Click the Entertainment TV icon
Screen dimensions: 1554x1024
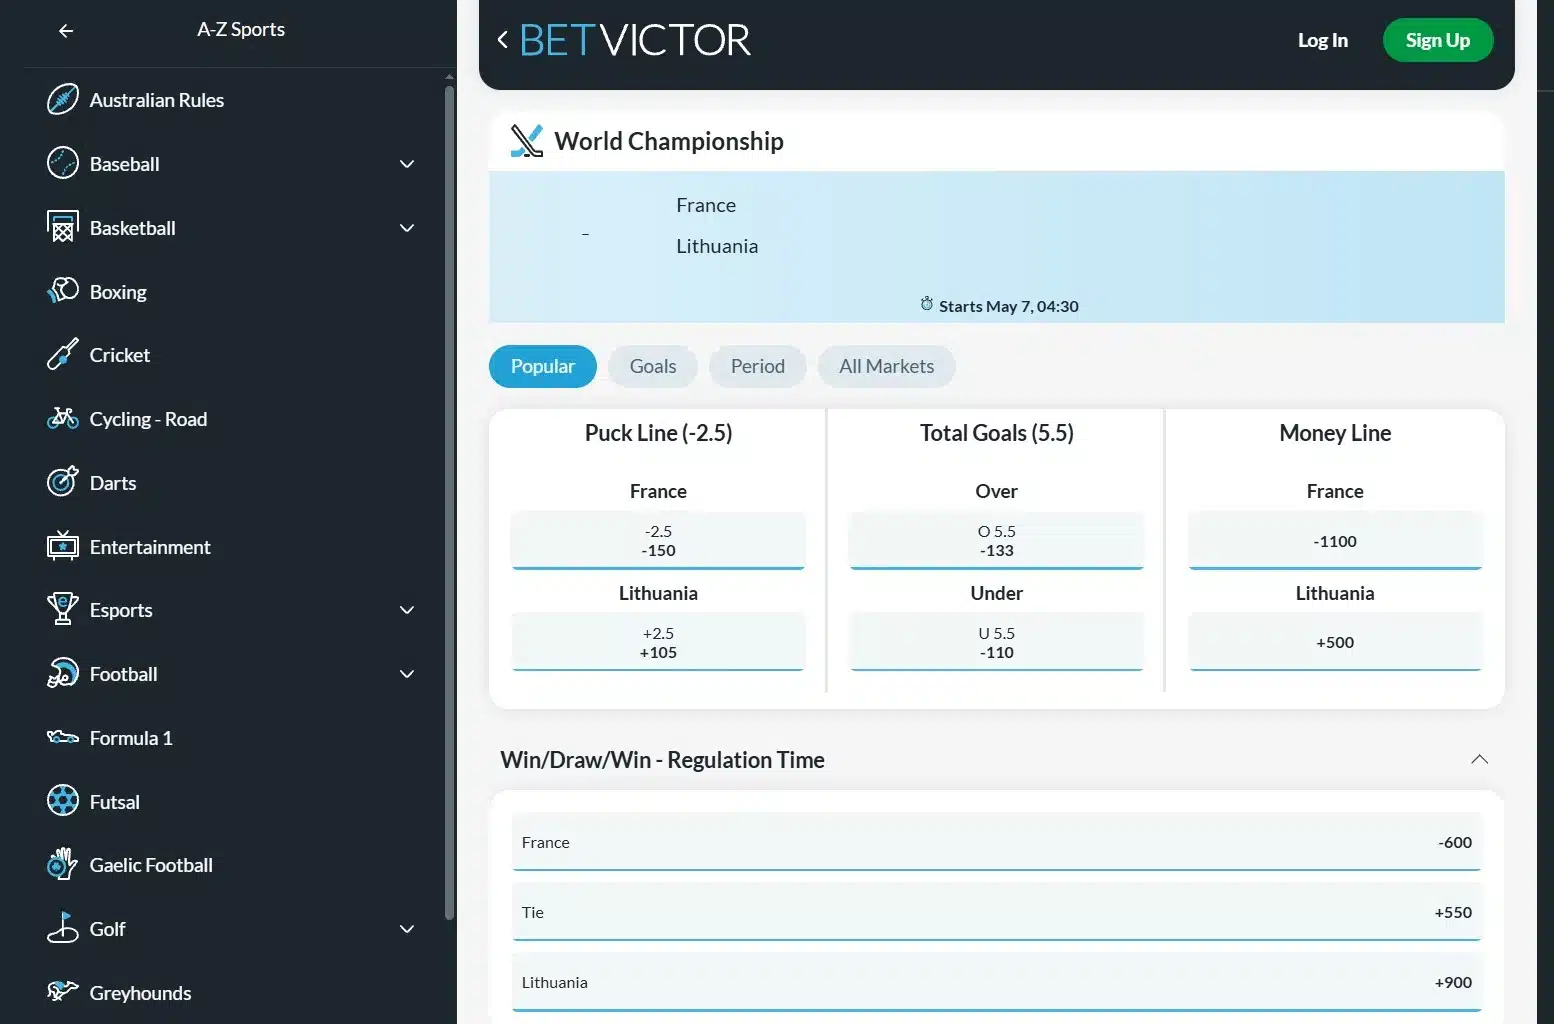63,546
